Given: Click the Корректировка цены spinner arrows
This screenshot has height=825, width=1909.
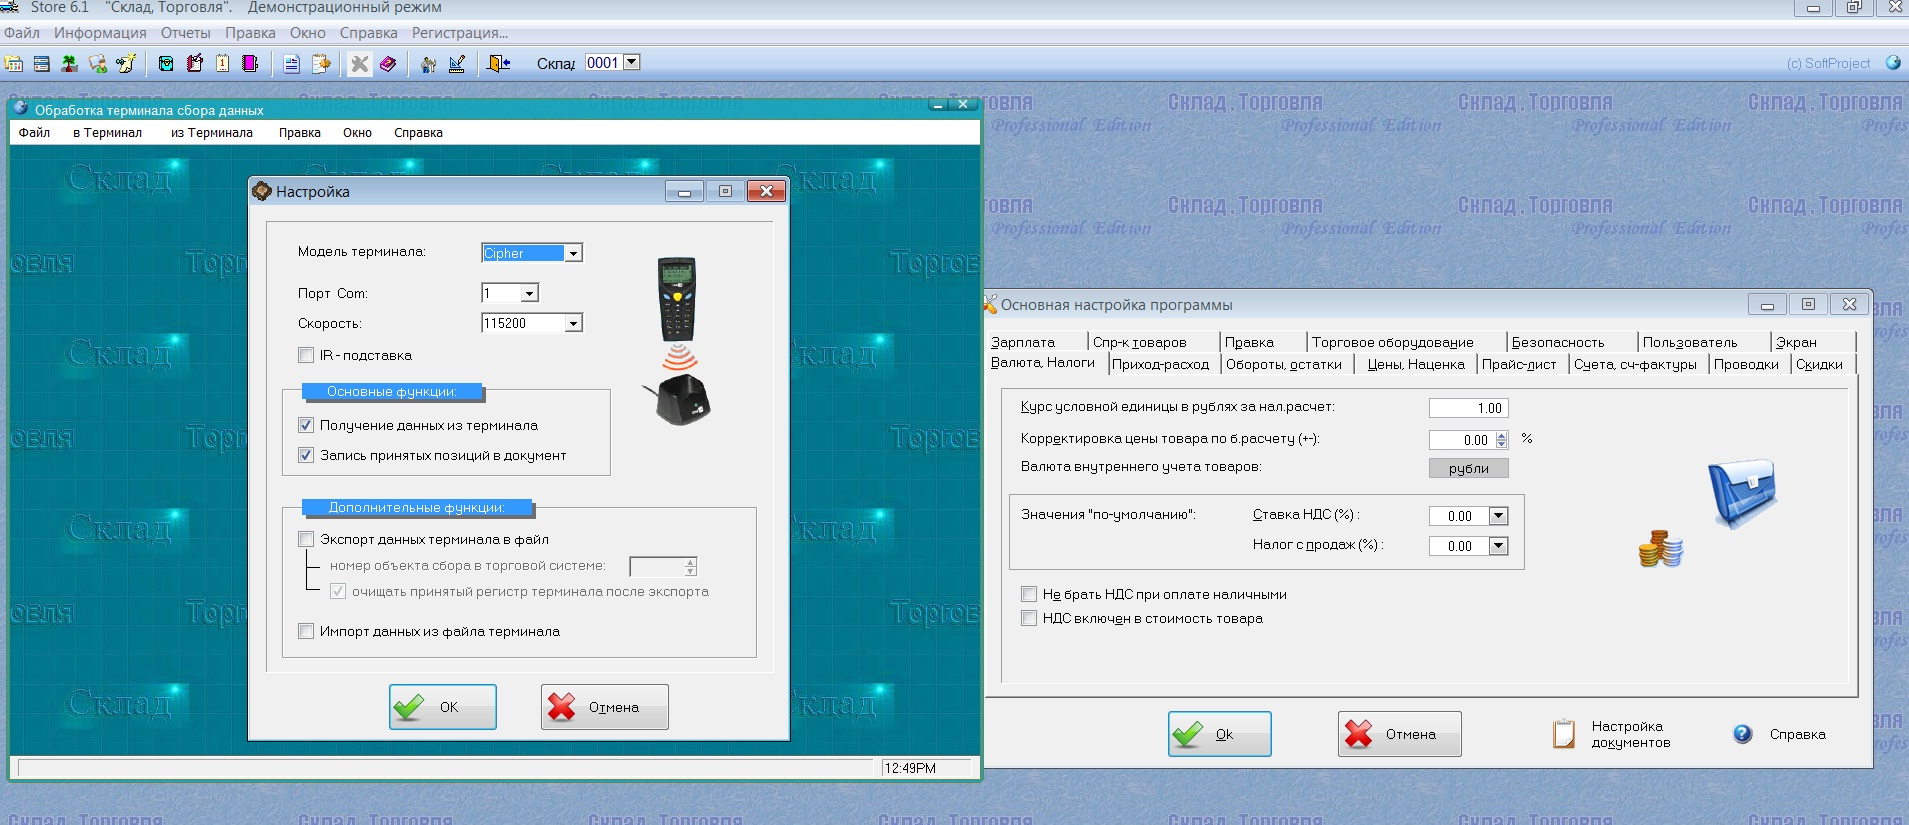Looking at the screenshot, I should (1501, 440).
